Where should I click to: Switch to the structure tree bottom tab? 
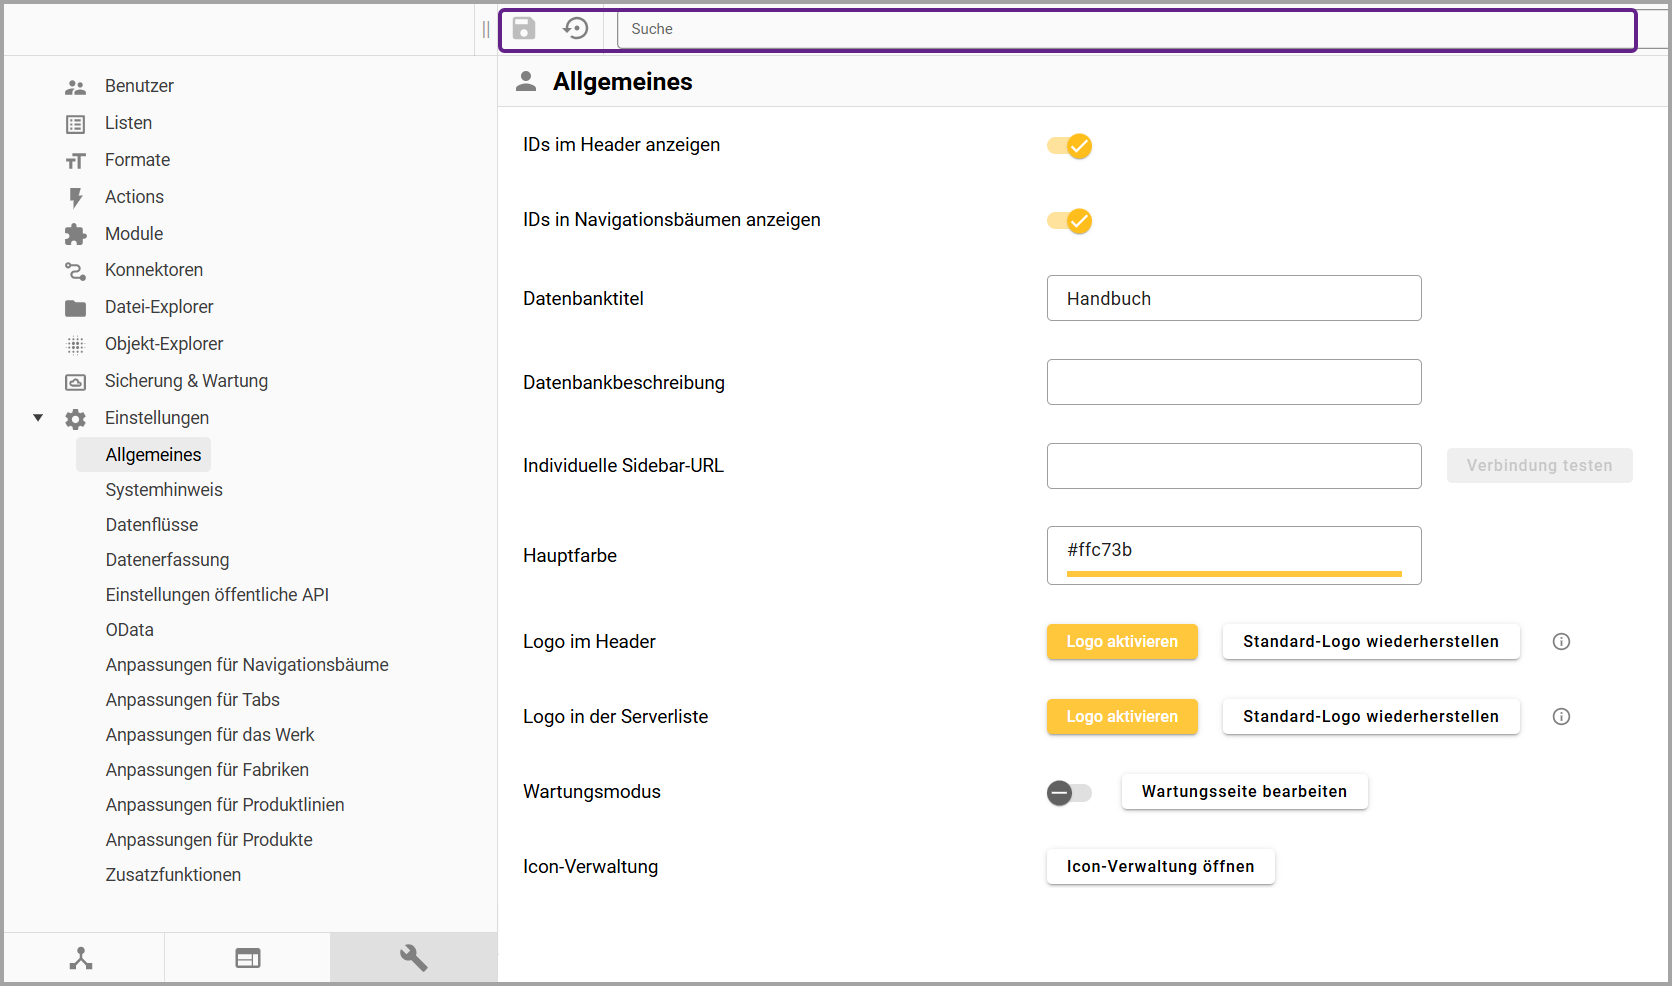pos(82,958)
